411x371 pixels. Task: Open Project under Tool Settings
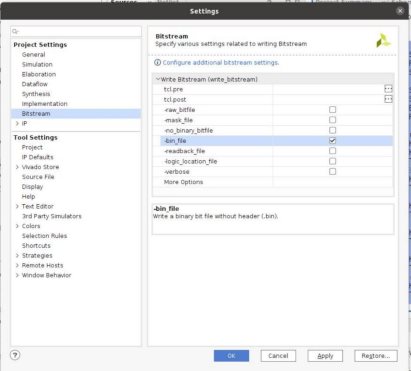coord(32,147)
